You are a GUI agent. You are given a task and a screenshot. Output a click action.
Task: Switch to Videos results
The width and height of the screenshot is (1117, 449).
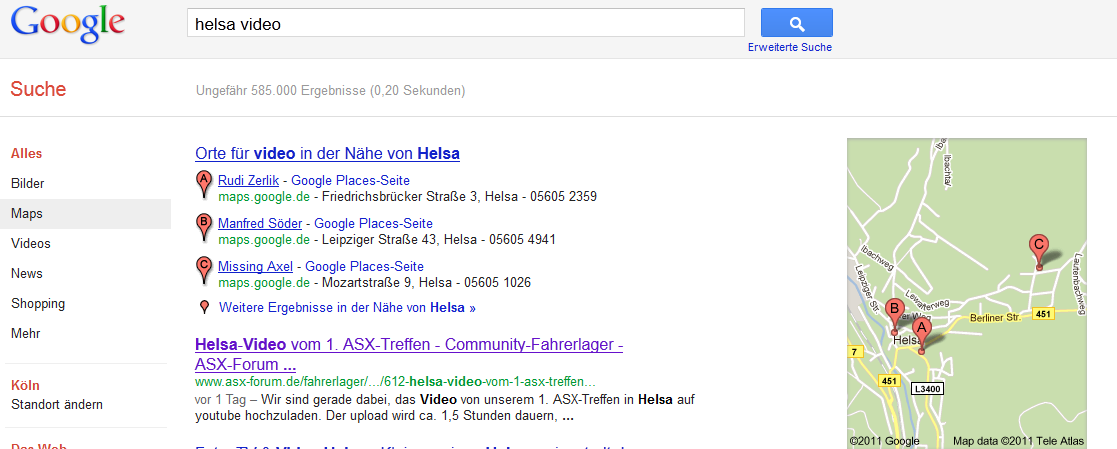coord(31,243)
